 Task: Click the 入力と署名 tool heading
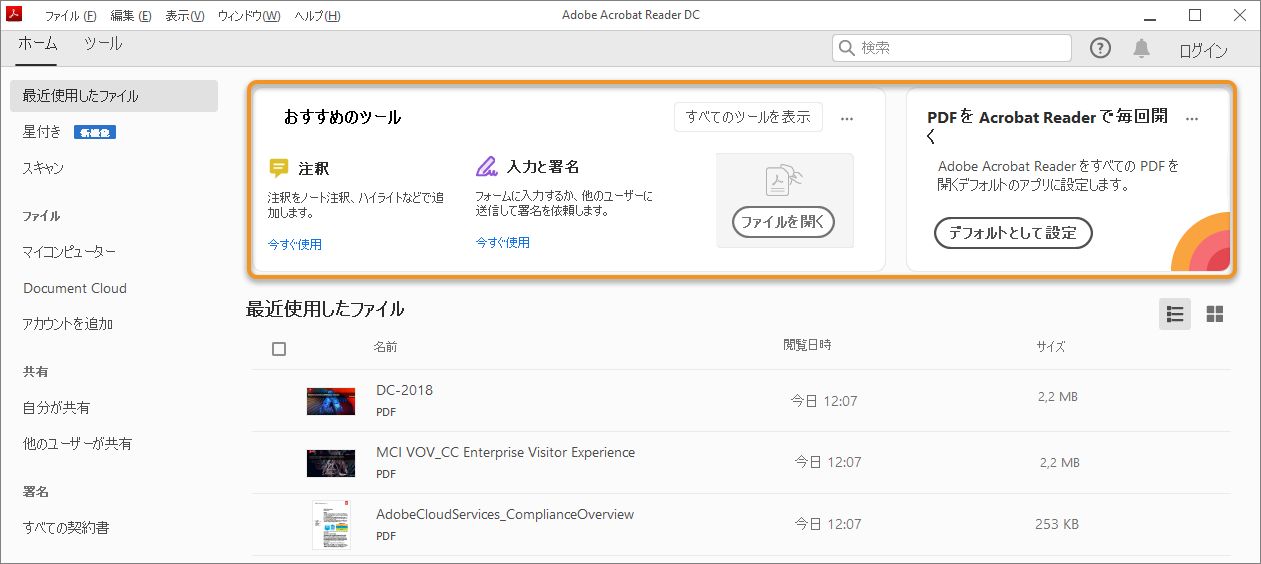543,167
